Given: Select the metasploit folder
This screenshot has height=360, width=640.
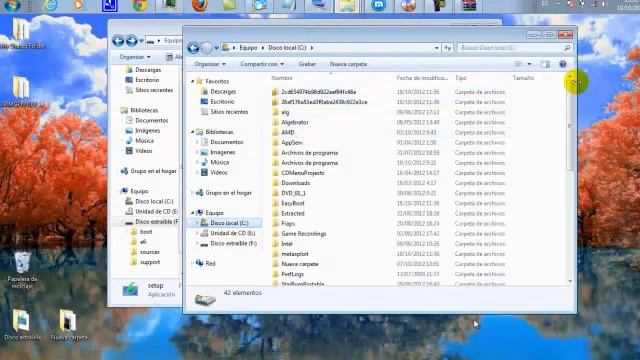Looking at the screenshot, I should coord(295,254).
